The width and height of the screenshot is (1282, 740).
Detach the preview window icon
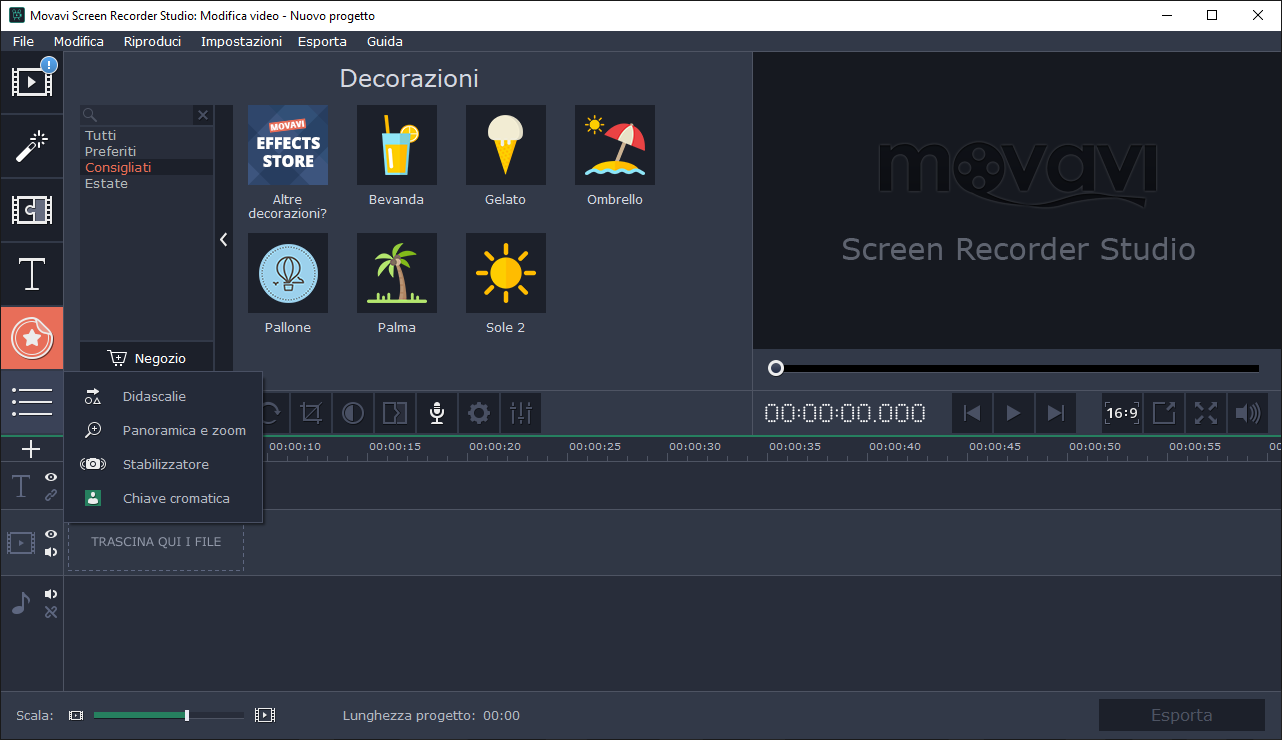(1164, 413)
